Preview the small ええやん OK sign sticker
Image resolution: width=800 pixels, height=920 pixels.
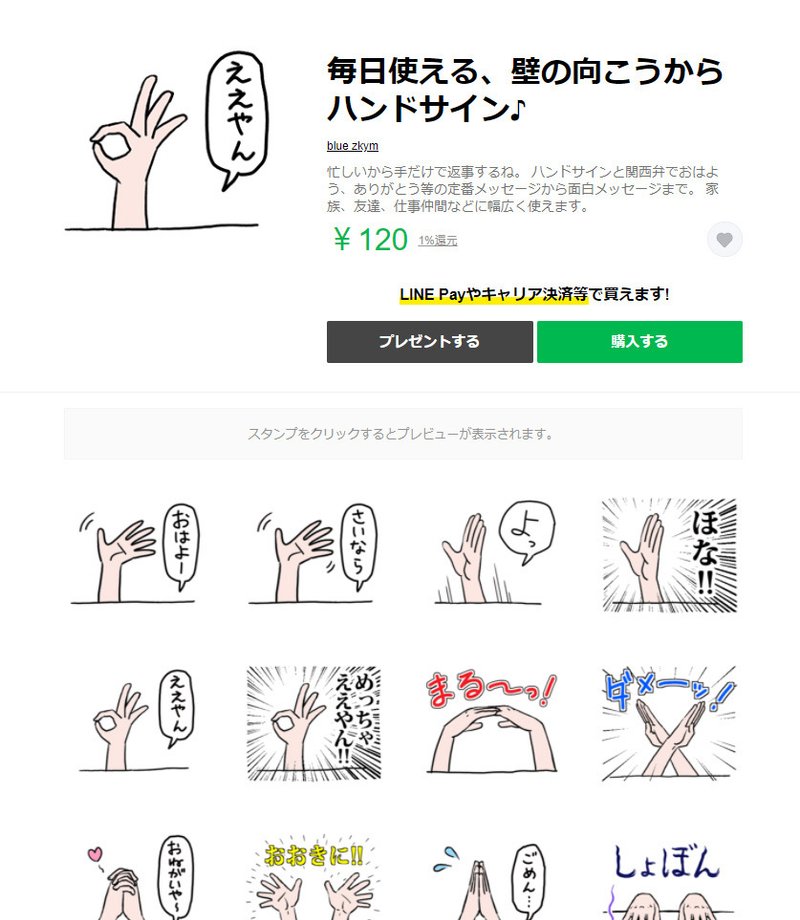[137, 722]
